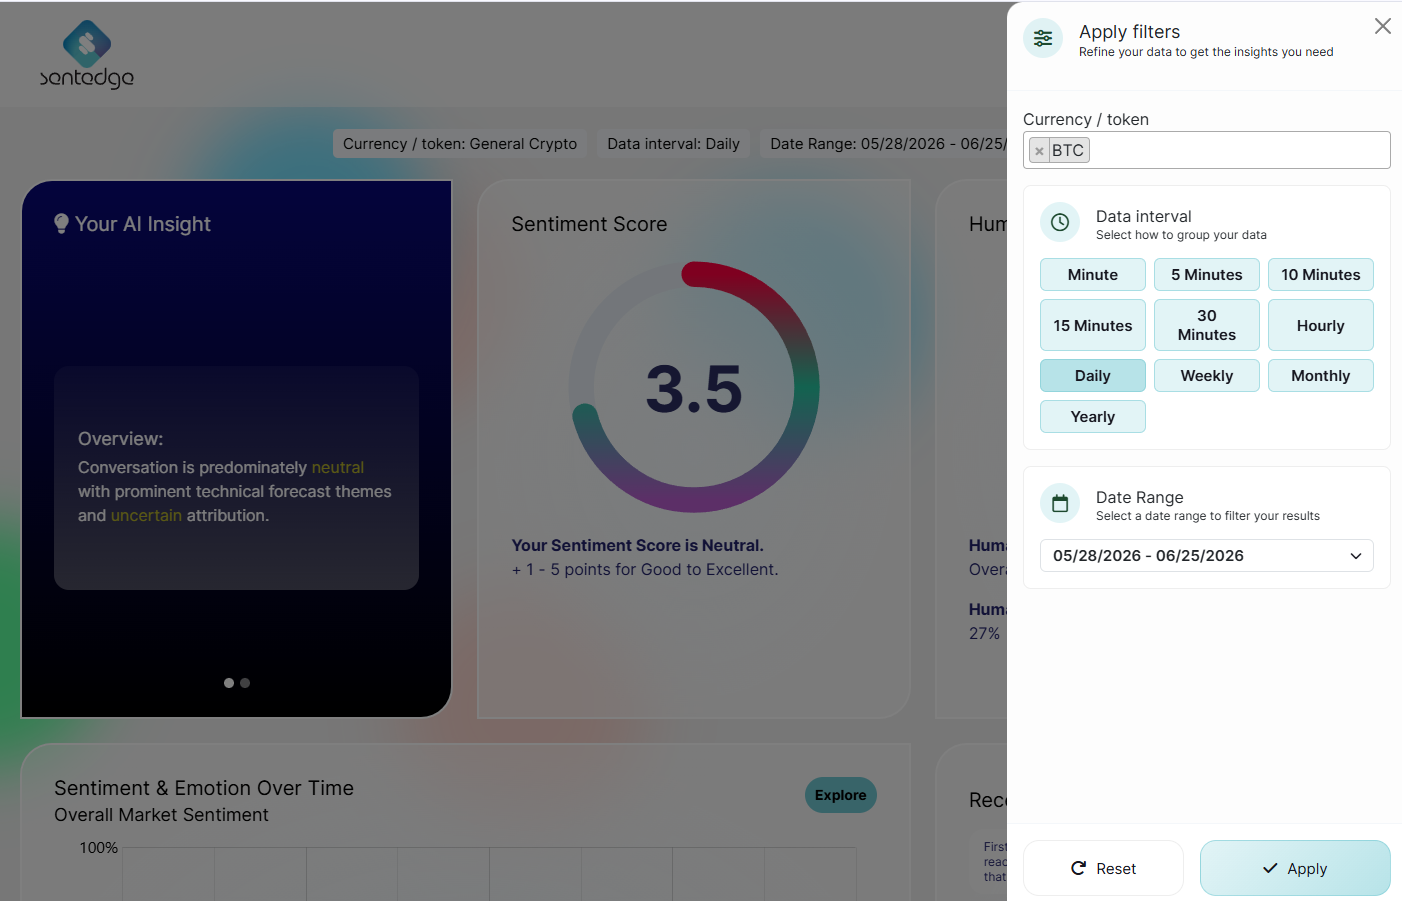Close the Apply filters panel

tap(1383, 26)
